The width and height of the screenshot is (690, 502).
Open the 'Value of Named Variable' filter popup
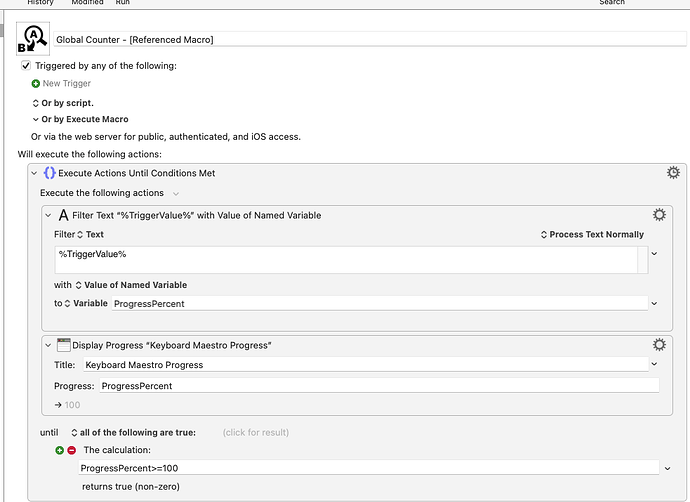[x=131, y=285]
